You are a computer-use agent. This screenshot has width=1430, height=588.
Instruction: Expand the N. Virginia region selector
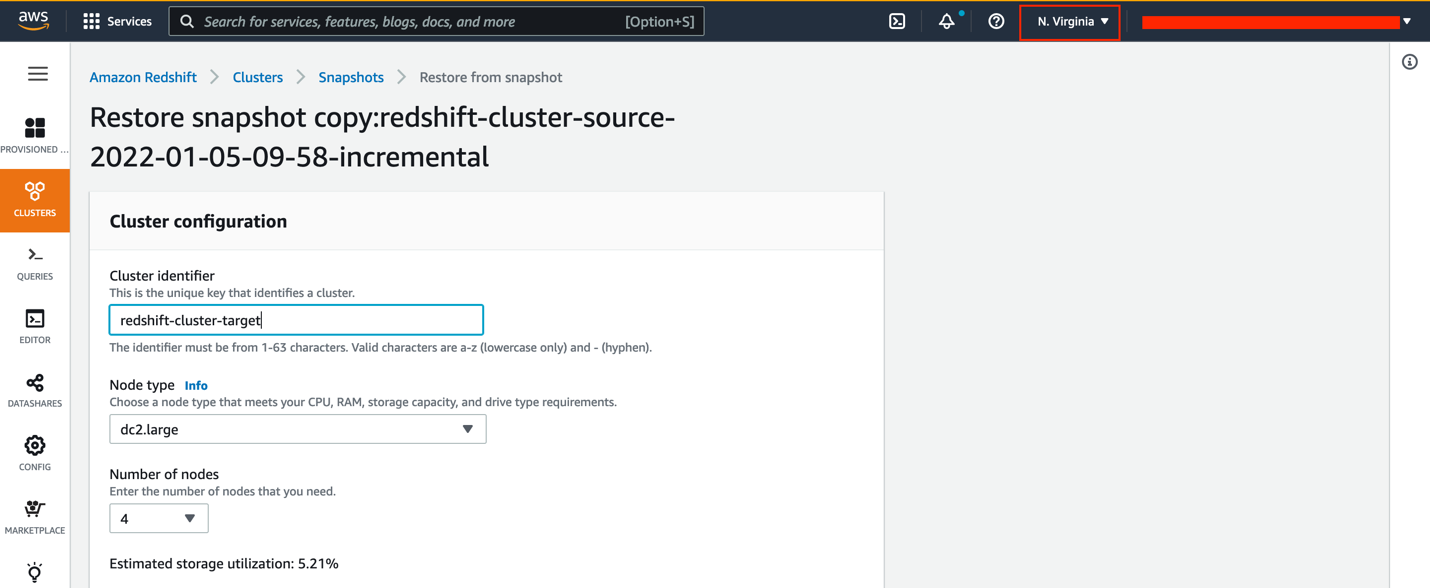tap(1072, 21)
